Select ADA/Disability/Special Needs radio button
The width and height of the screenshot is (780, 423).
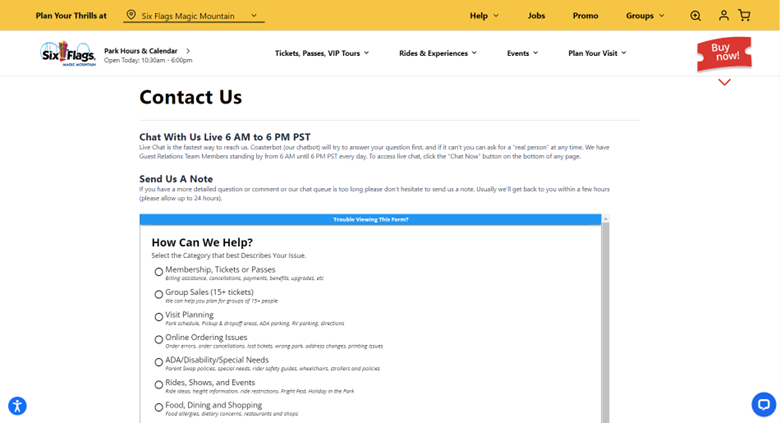coord(159,362)
